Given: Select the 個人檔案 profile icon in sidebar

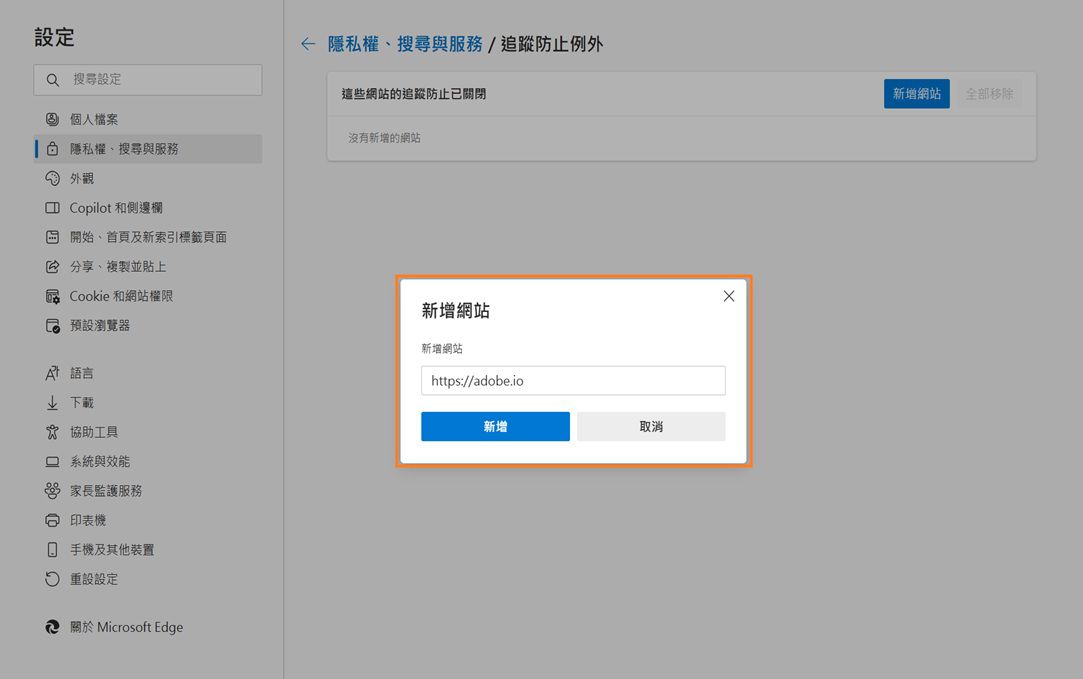Looking at the screenshot, I should pos(52,119).
